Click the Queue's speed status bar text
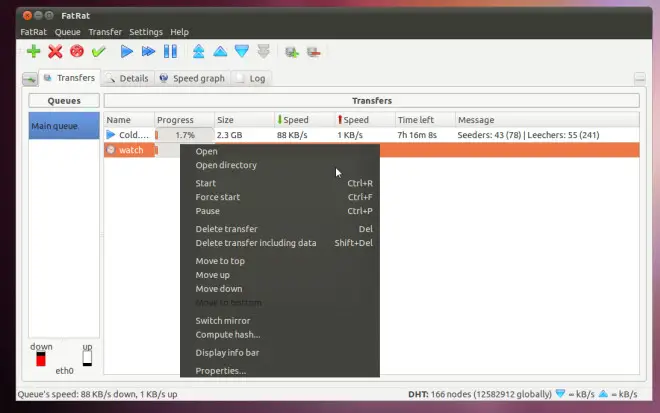The height and width of the screenshot is (413, 660). pyautogui.click(x=97, y=394)
